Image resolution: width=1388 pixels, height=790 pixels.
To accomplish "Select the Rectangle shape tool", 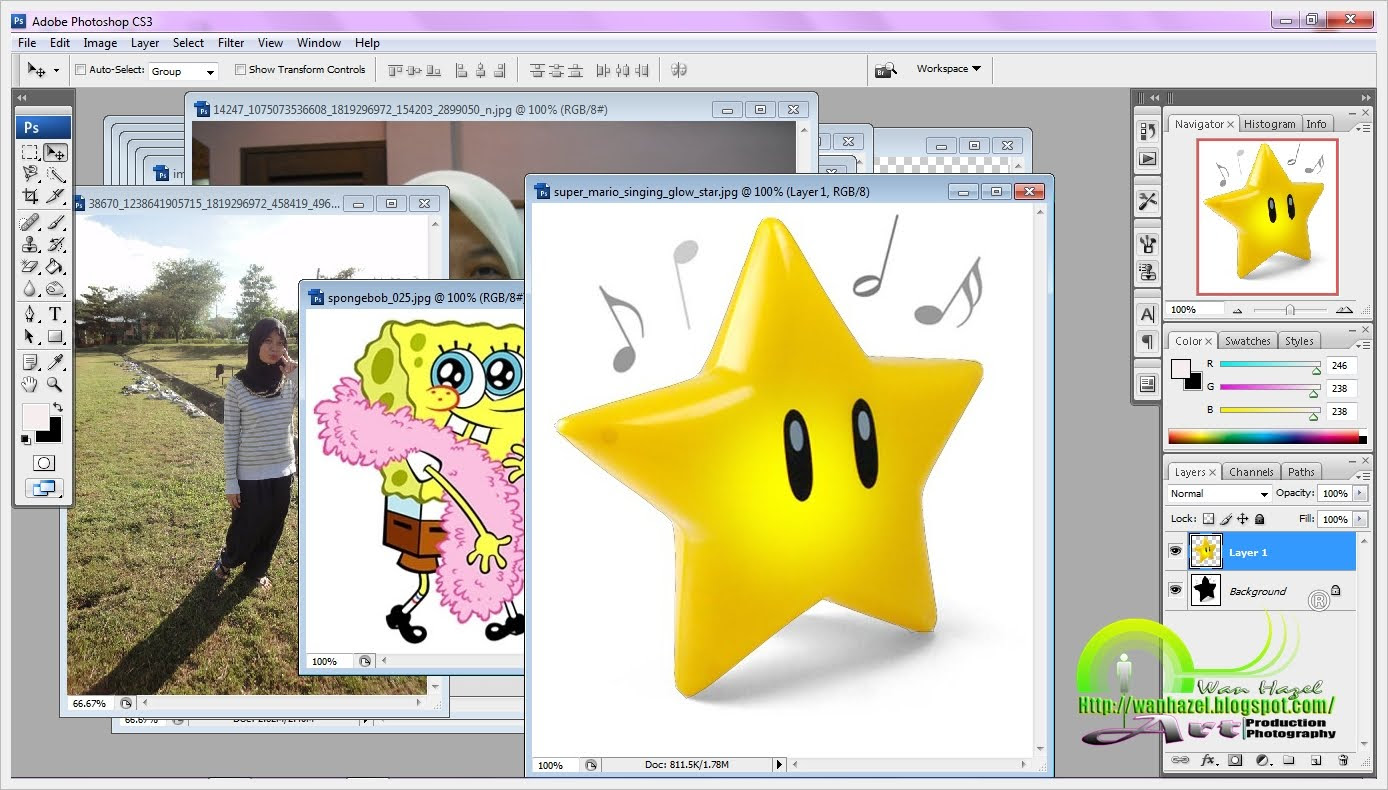I will (56, 336).
